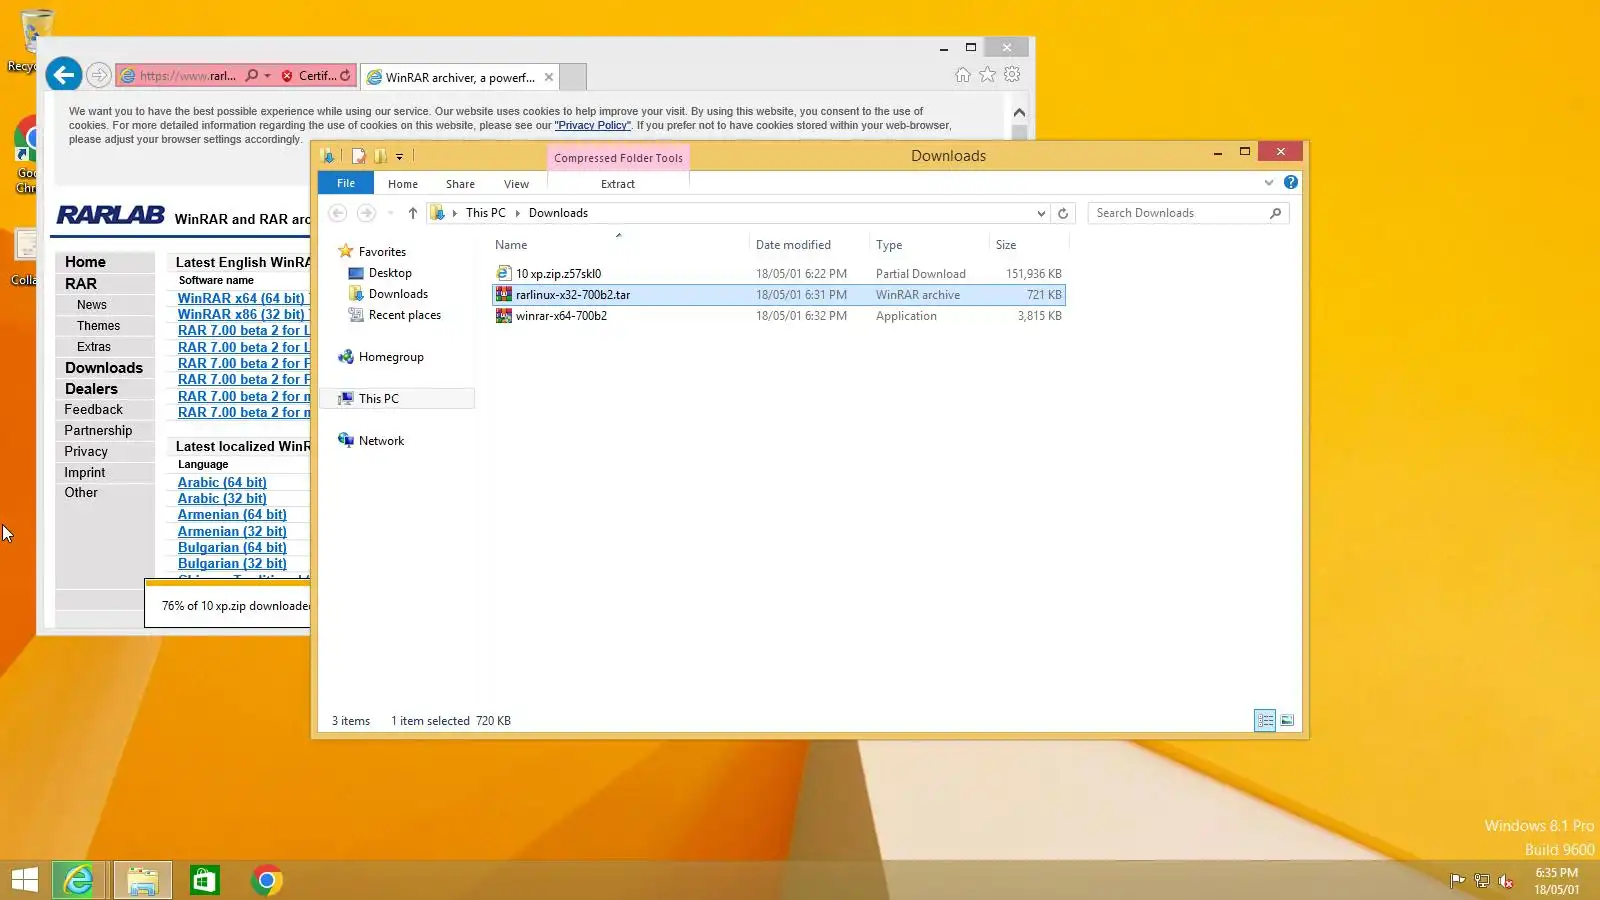This screenshot has width=1600, height=900.
Task: Open Internet Explorer from the taskbar
Action: [78, 880]
